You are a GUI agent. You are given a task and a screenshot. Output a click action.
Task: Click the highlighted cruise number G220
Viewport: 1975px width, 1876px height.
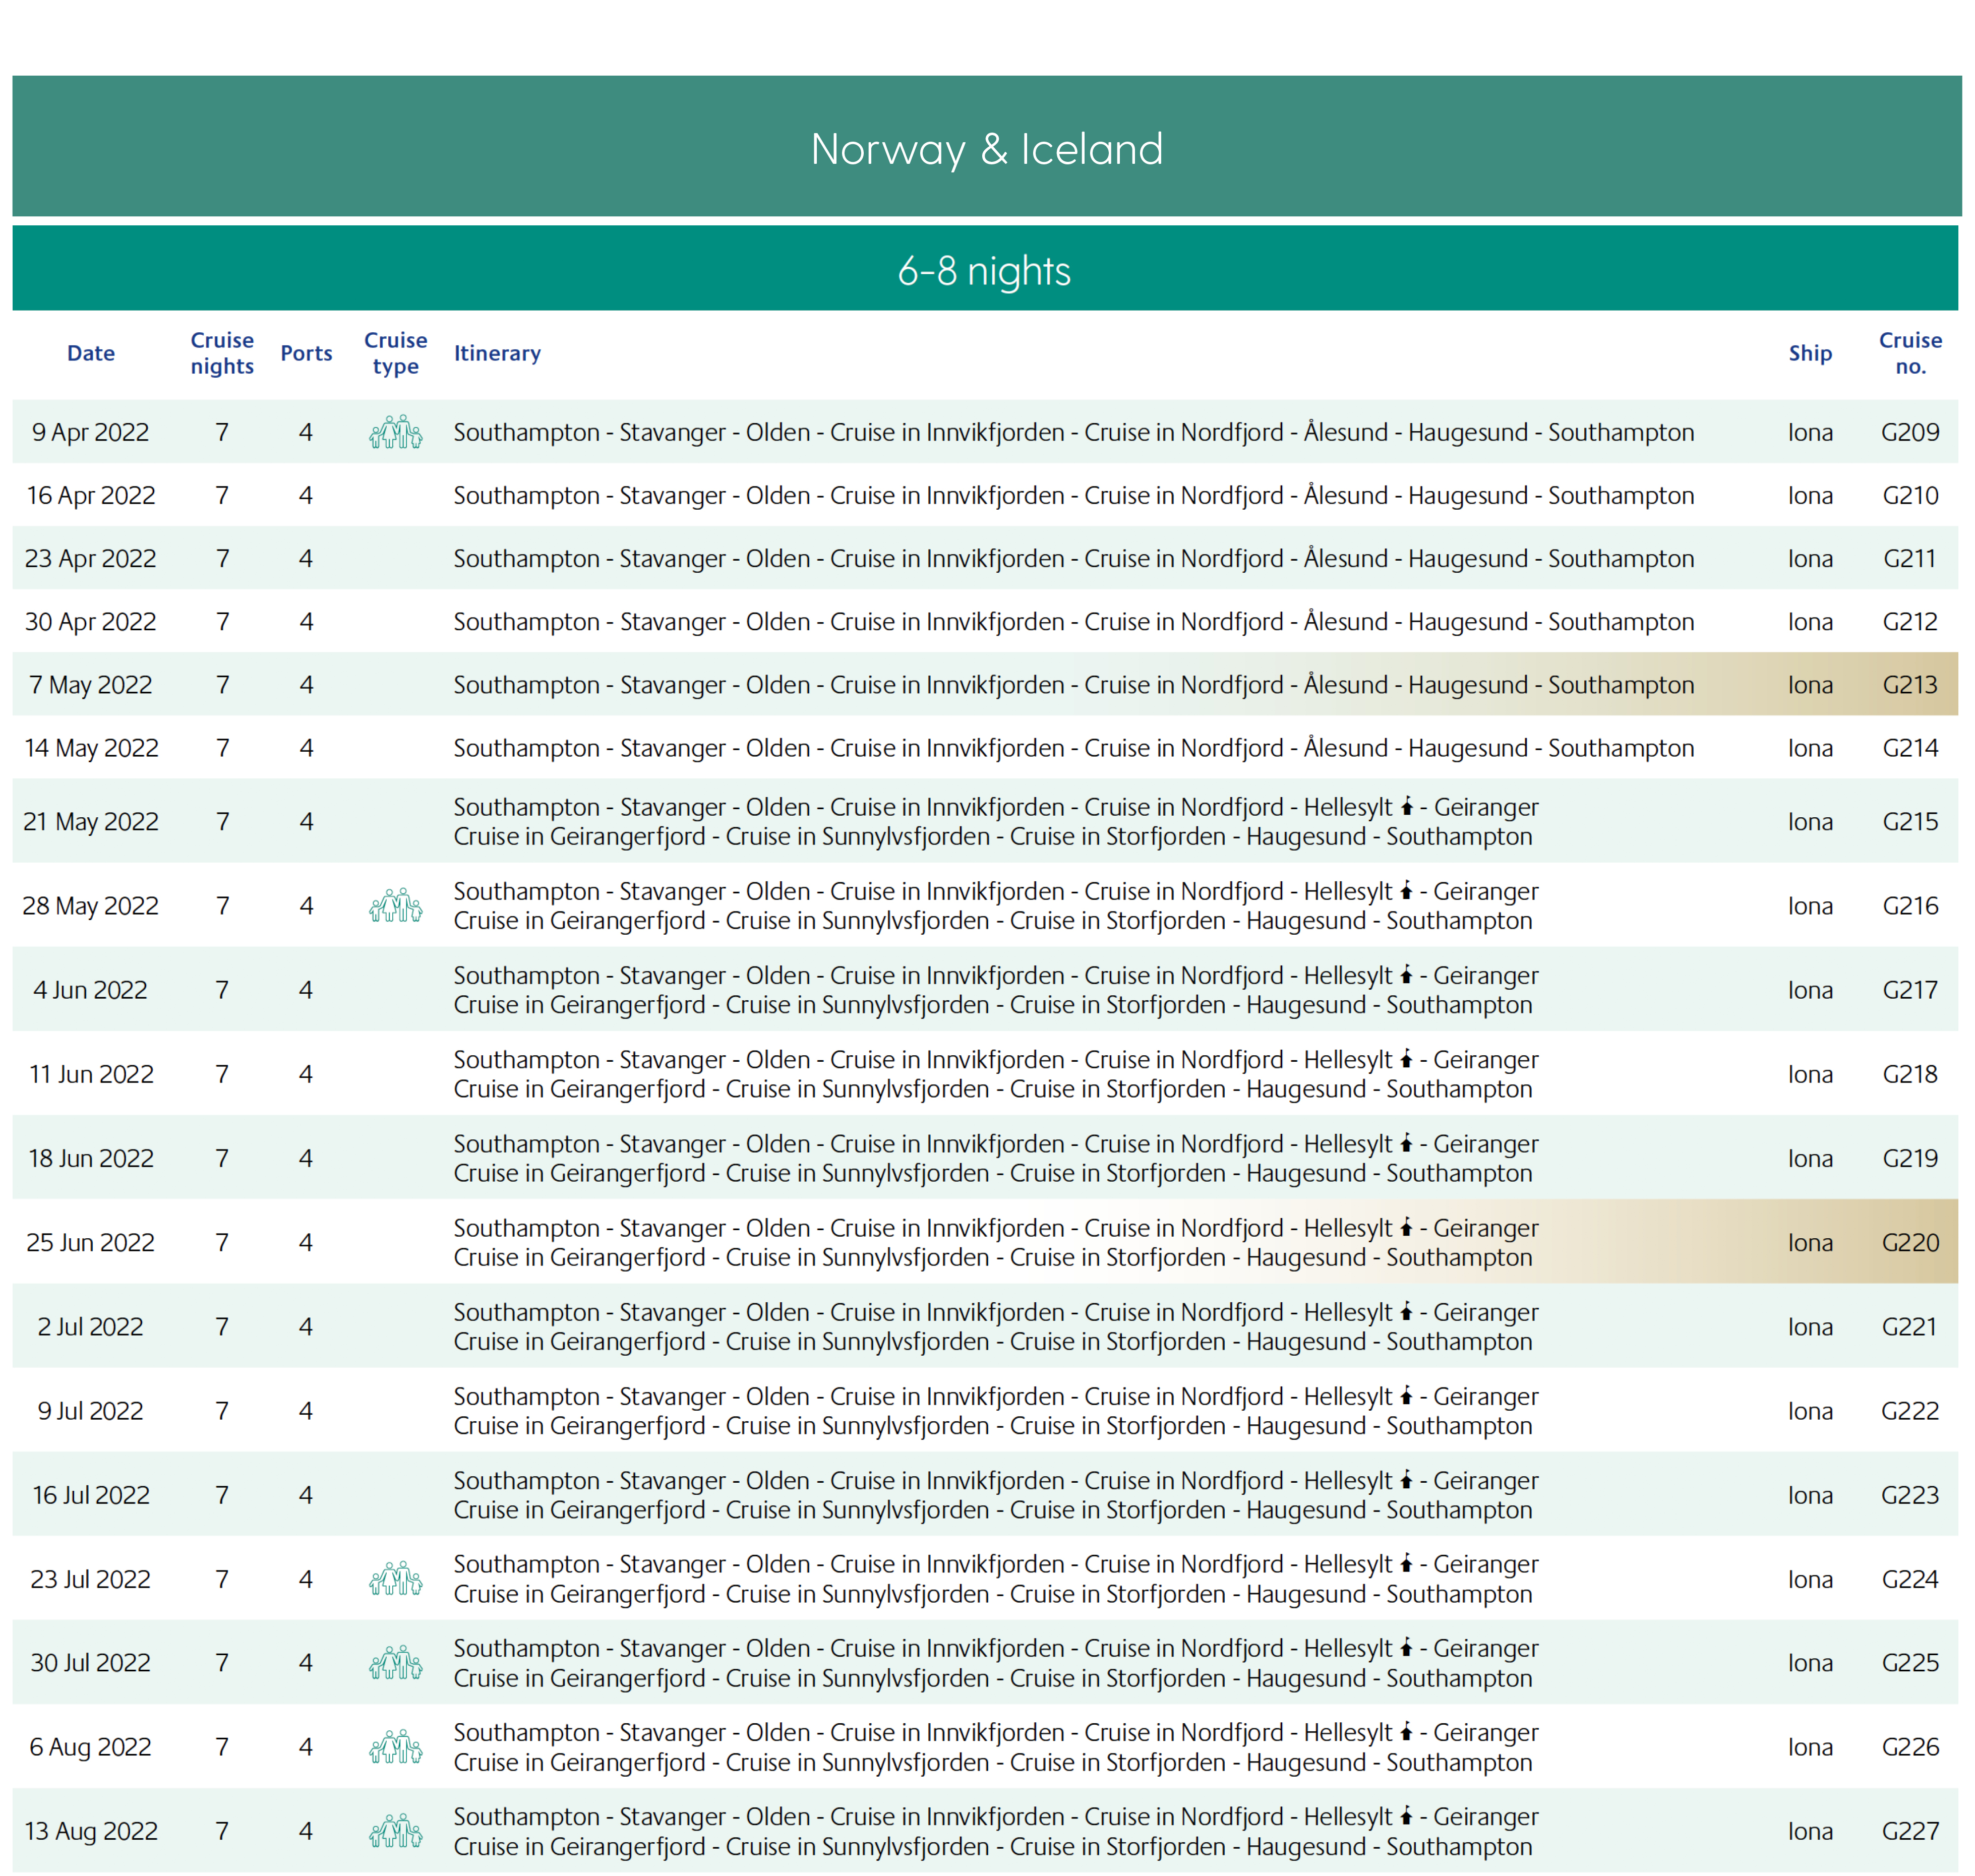click(x=1910, y=1242)
